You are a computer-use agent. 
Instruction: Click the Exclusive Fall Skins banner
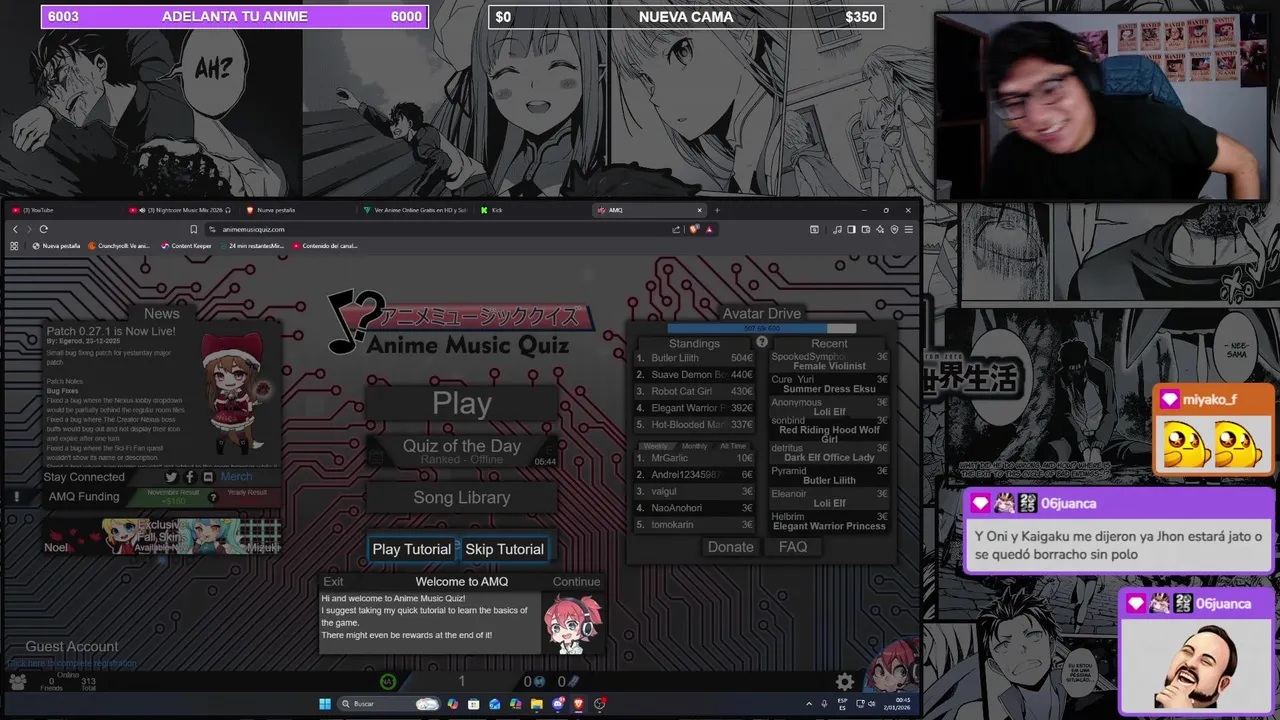pyautogui.click(x=162, y=536)
